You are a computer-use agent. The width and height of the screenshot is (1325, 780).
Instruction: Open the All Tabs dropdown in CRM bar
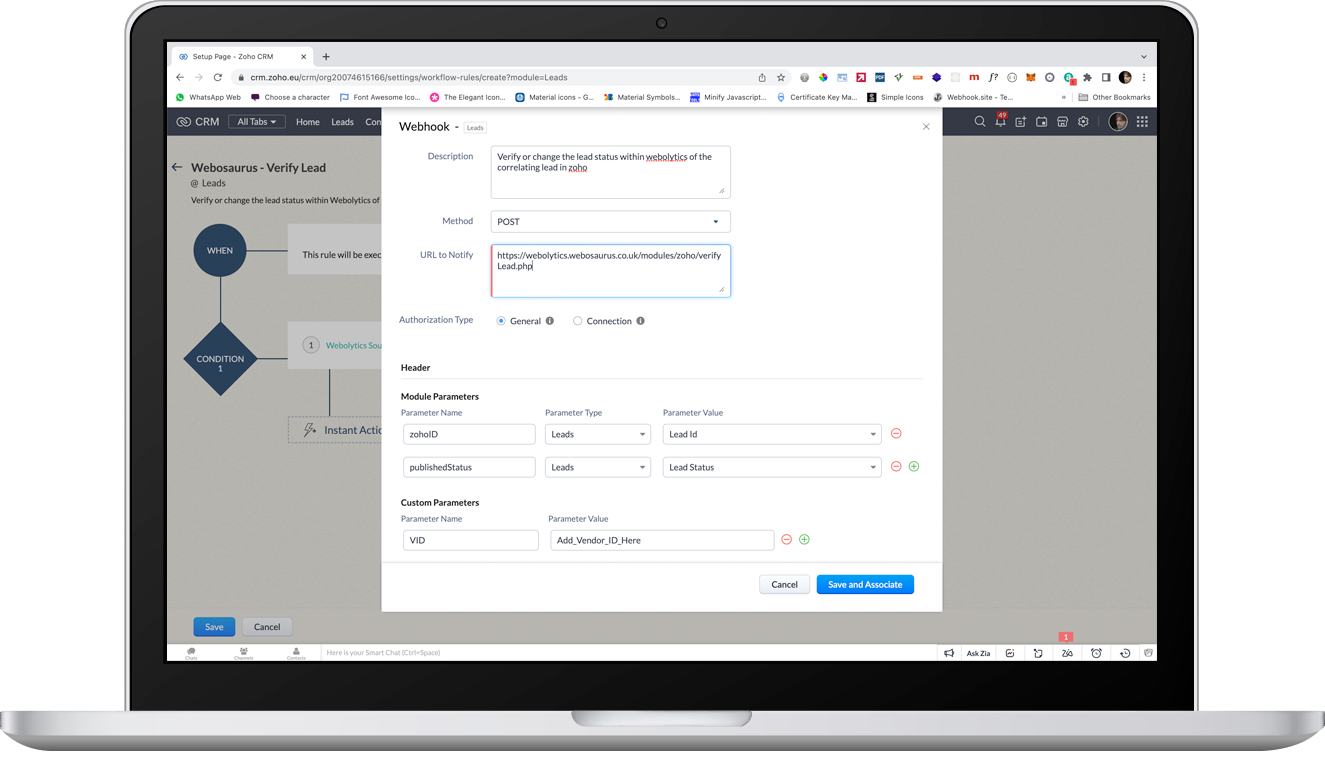(257, 122)
